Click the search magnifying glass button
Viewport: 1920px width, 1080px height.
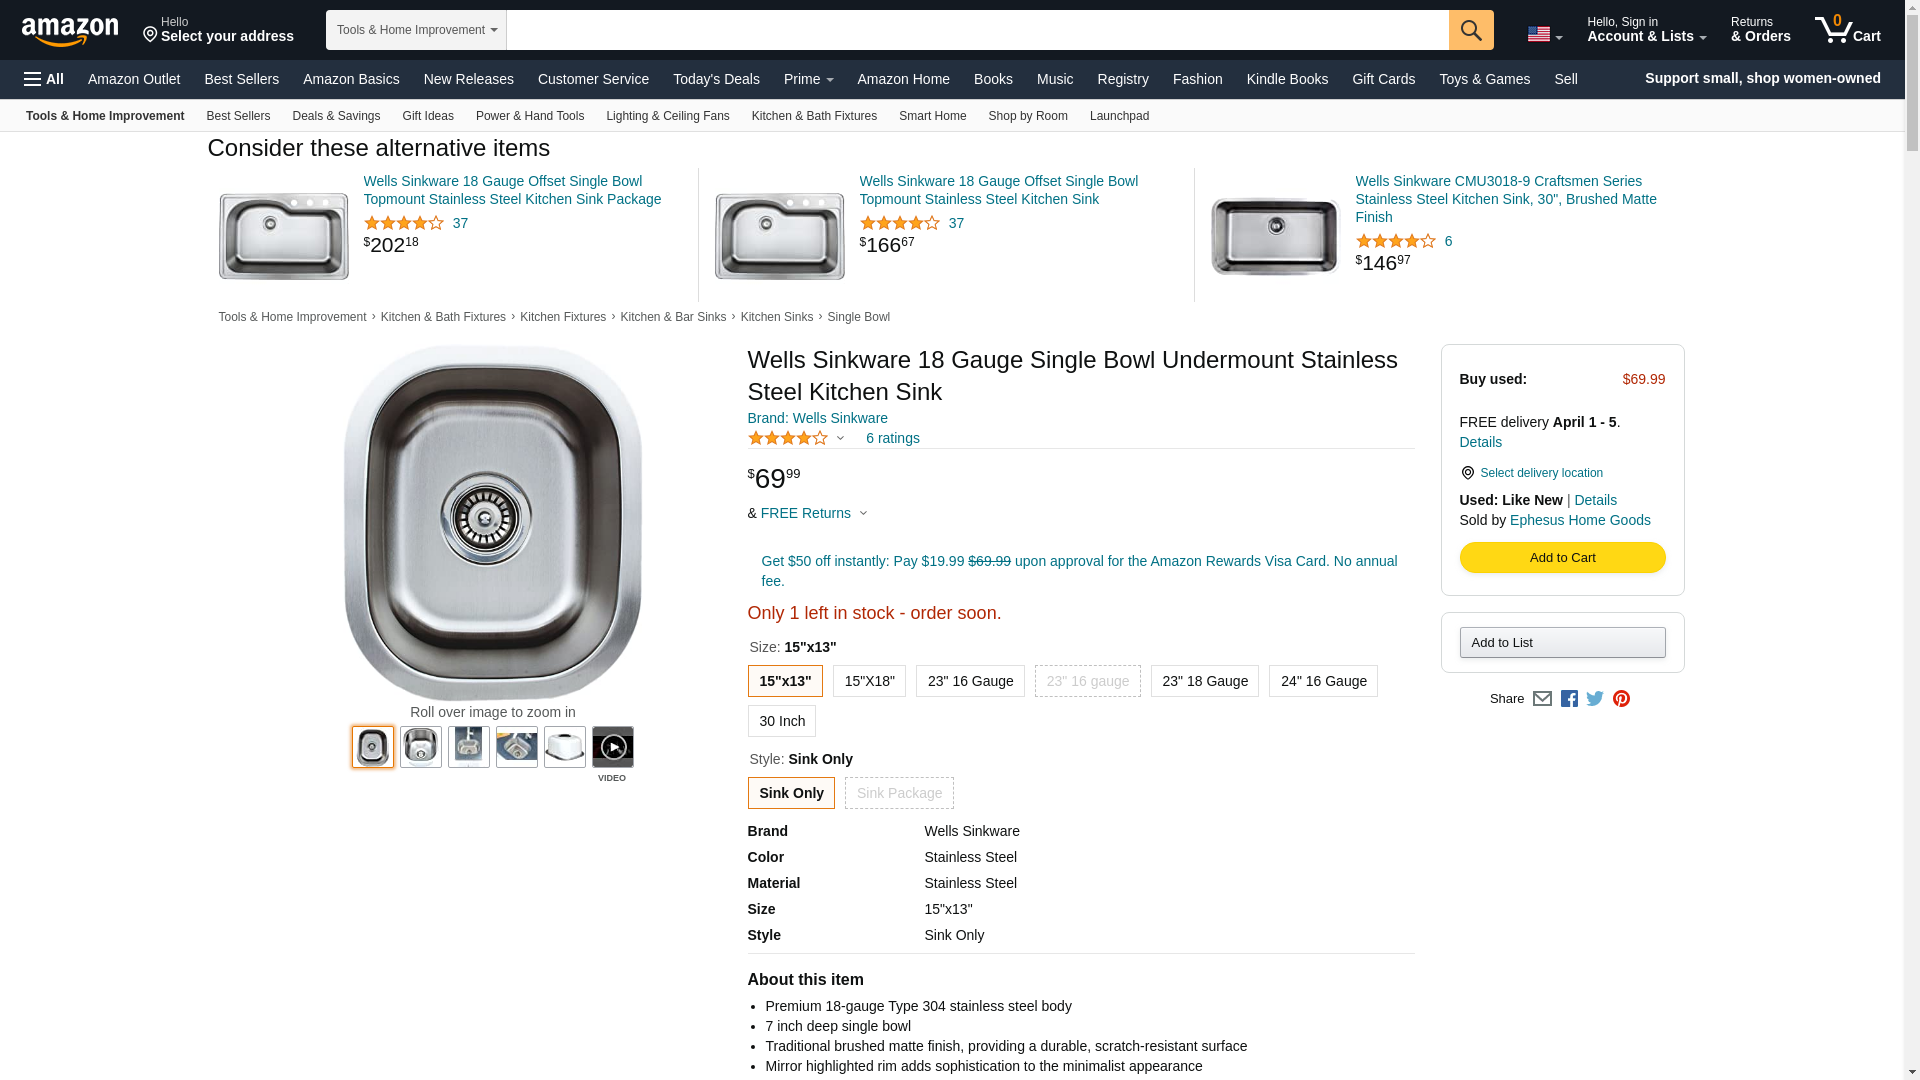tap(1470, 30)
